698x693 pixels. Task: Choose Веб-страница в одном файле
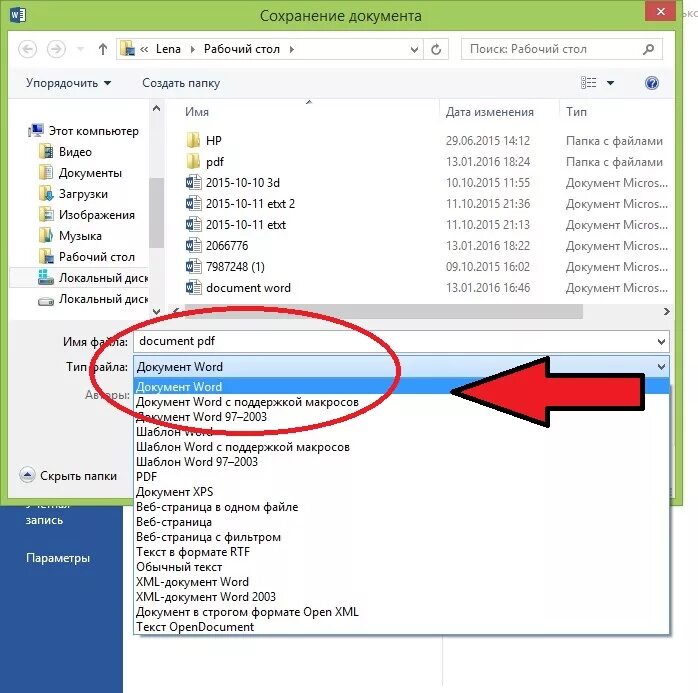coord(402,507)
